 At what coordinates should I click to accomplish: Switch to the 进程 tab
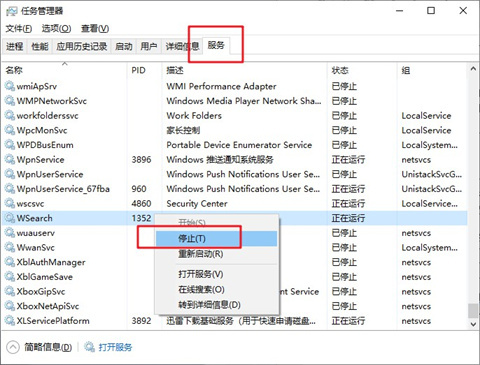[15, 46]
